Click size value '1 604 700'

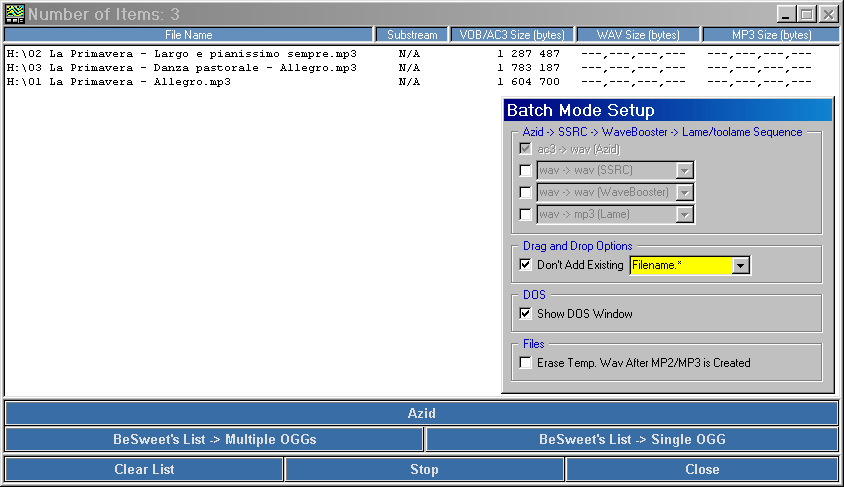pos(528,82)
